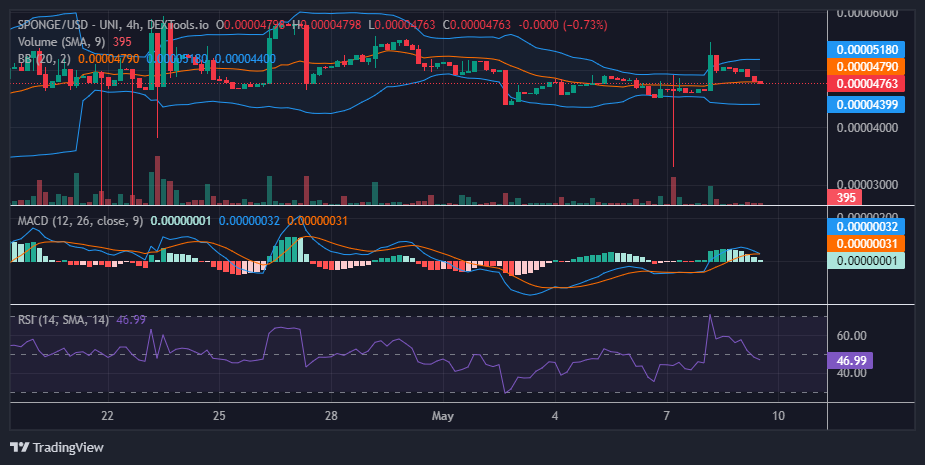This screenshot has width=925, height=465.
Task: Click the blue 0.00000032 MACD tag
Action: pyautogui.click(x=866, y=227)
